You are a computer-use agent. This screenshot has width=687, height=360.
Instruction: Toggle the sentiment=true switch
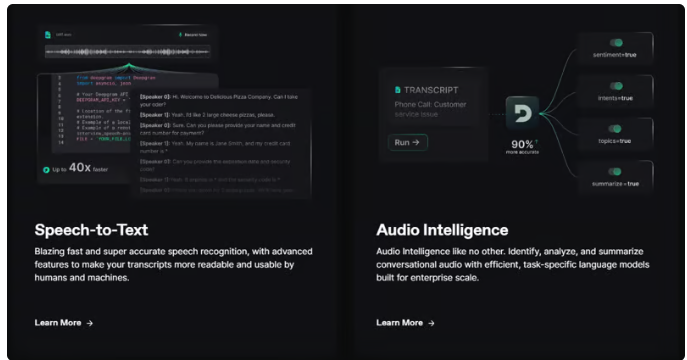pyautogui.click(x=616, y=42)
